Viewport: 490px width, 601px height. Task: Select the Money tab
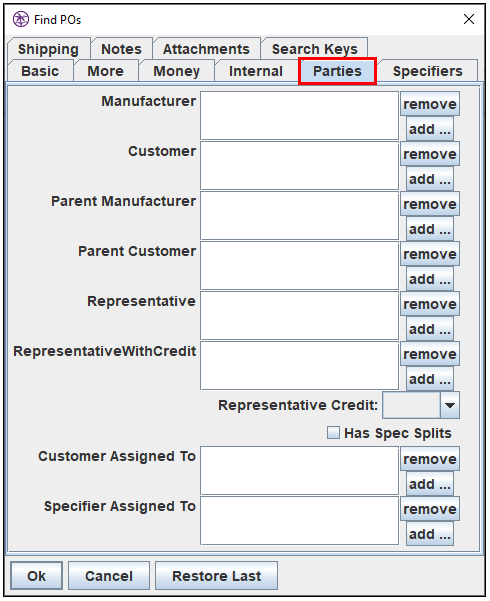[x=176, y=71]
